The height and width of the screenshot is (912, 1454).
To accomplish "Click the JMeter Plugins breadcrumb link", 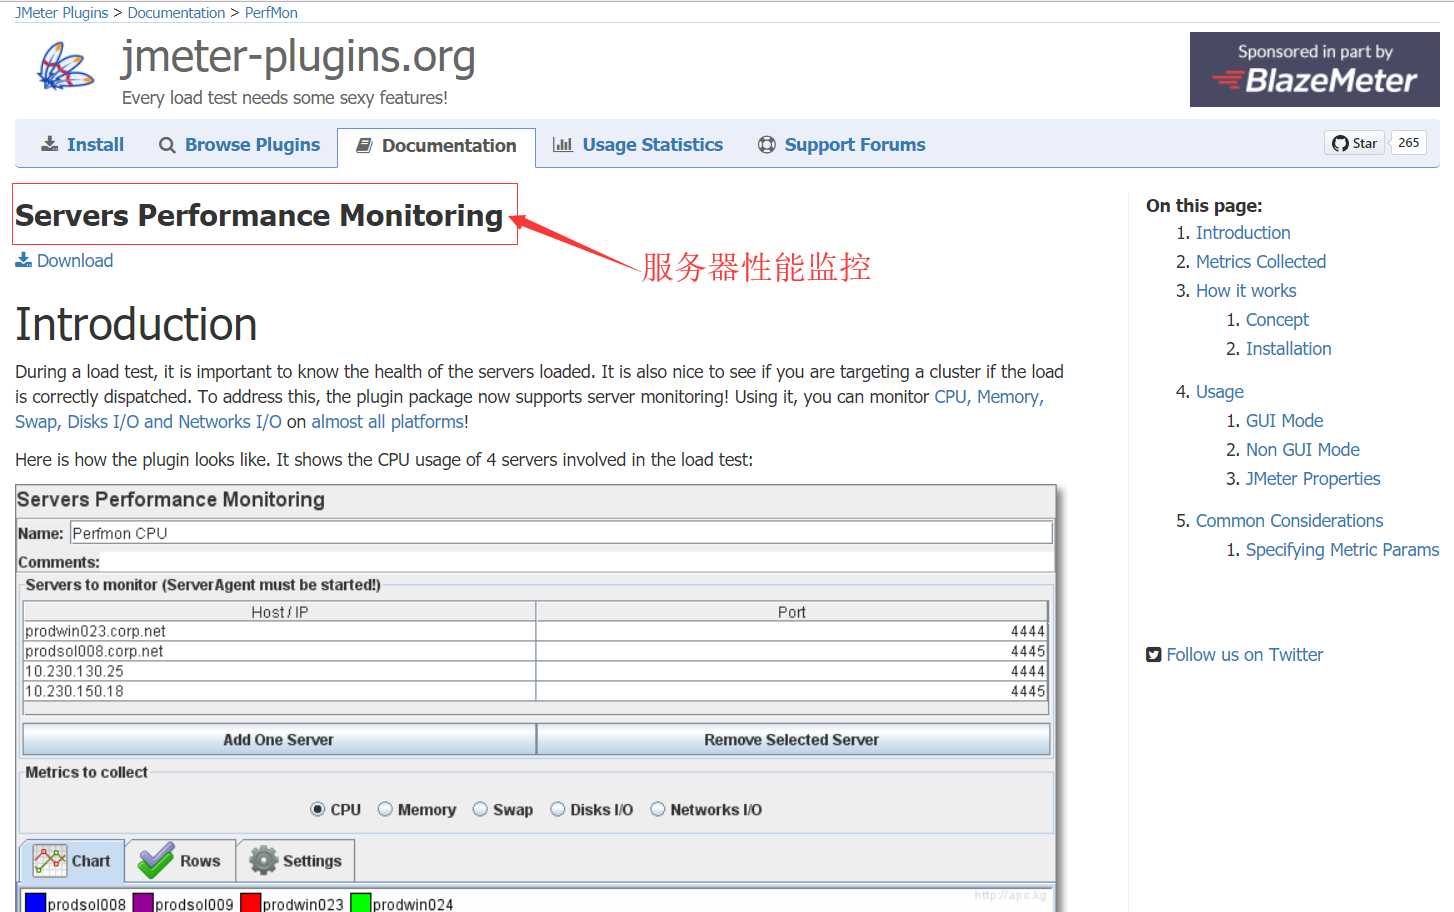I will coord(61,13).
